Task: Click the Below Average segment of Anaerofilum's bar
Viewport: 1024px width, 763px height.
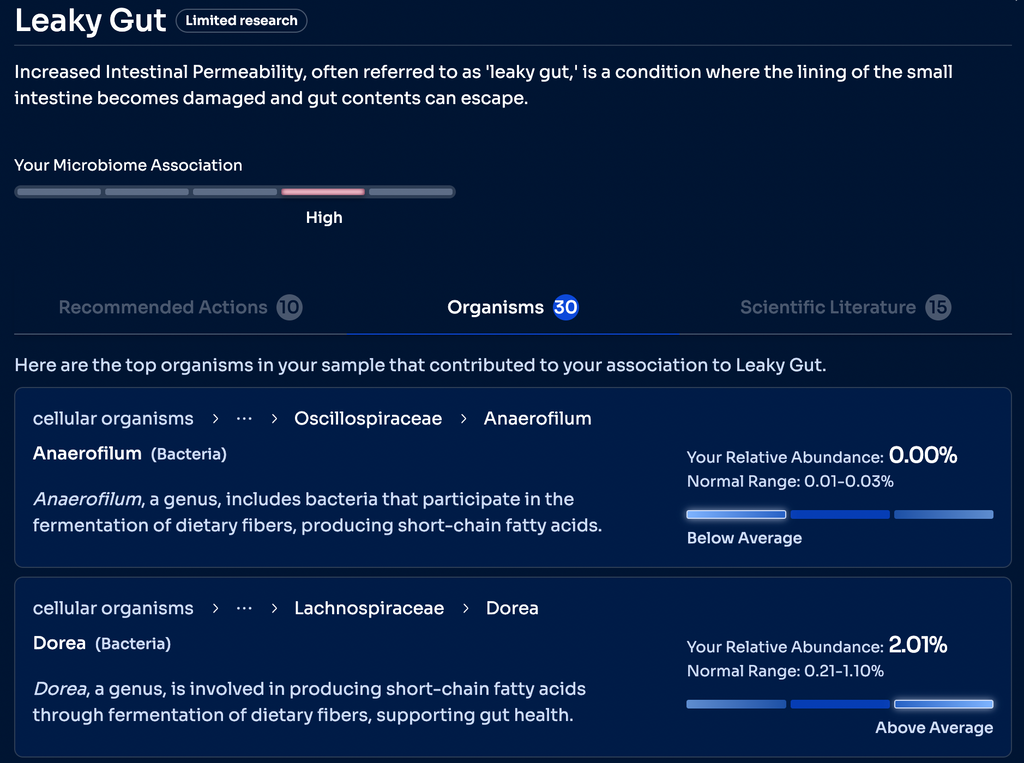Action: [736, 515]
